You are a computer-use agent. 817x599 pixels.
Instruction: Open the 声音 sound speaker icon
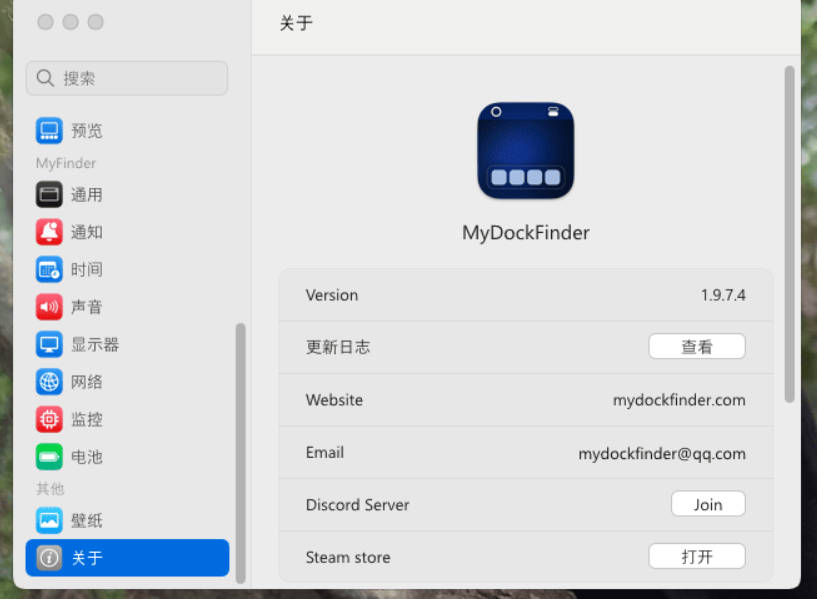[49, 307]
